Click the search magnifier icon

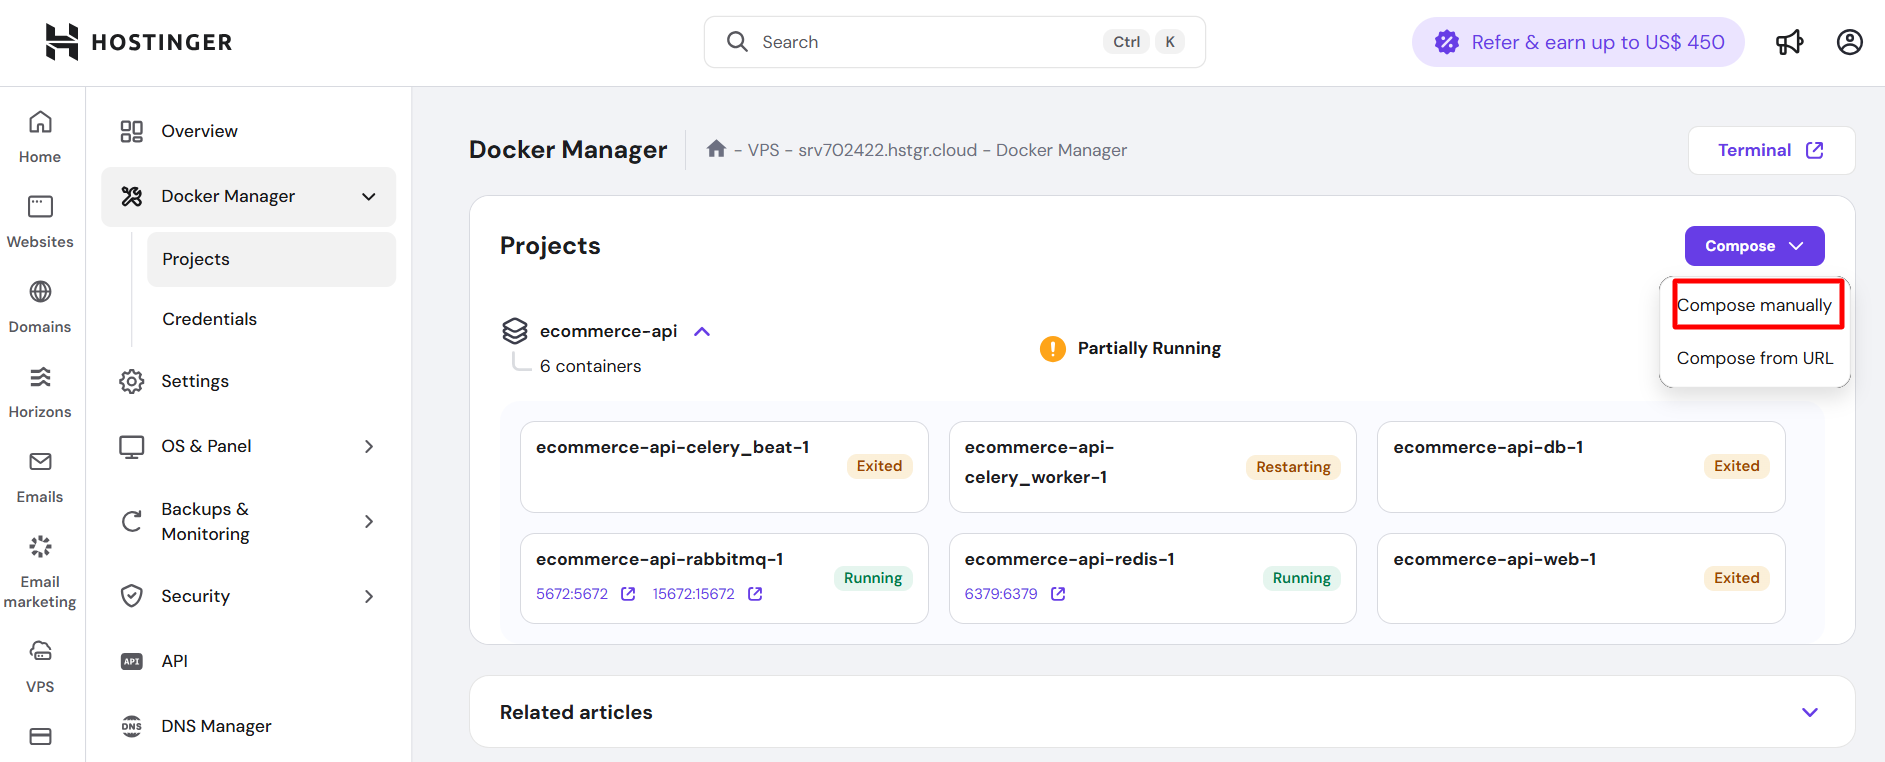click(737, 42)
